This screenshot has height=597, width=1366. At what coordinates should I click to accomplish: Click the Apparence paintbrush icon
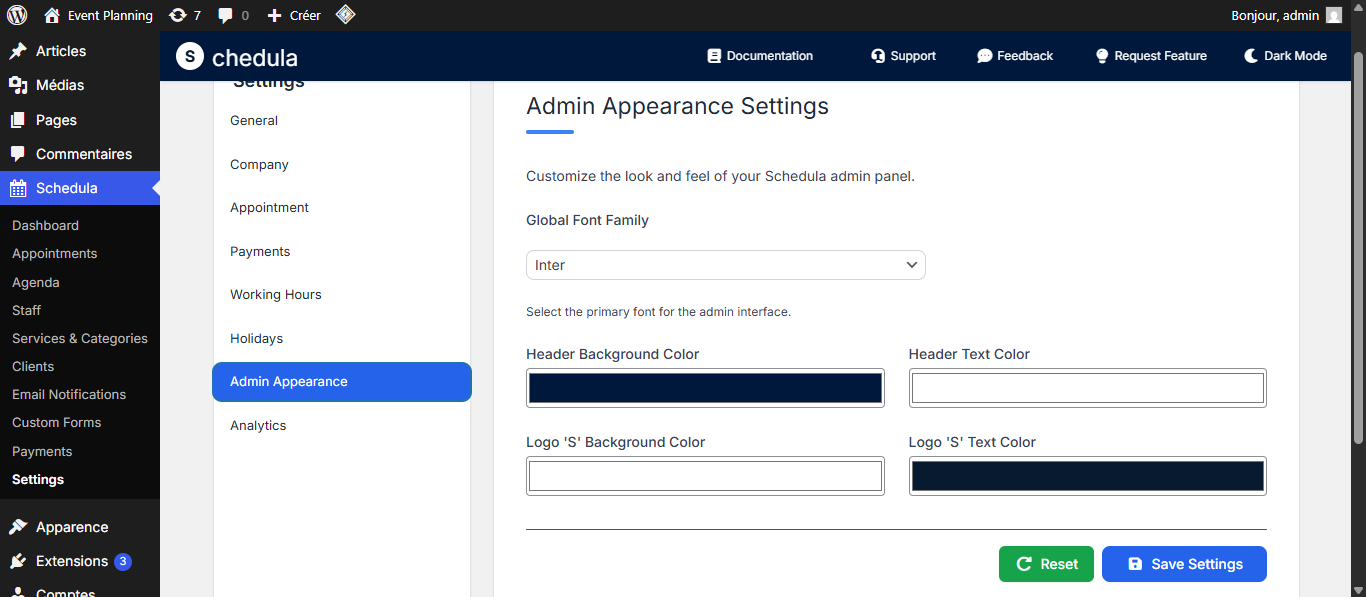[18, 527]
